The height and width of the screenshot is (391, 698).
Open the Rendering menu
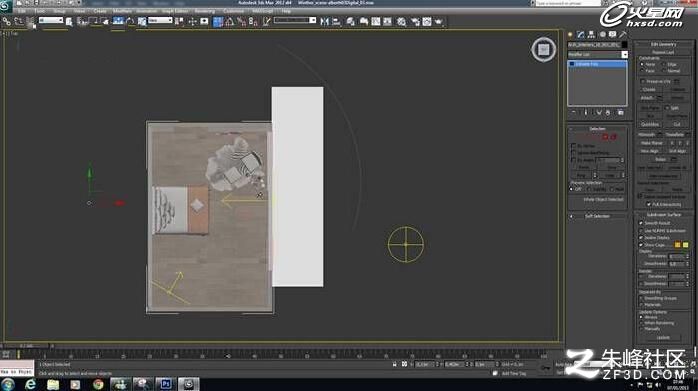click(205, 11)
